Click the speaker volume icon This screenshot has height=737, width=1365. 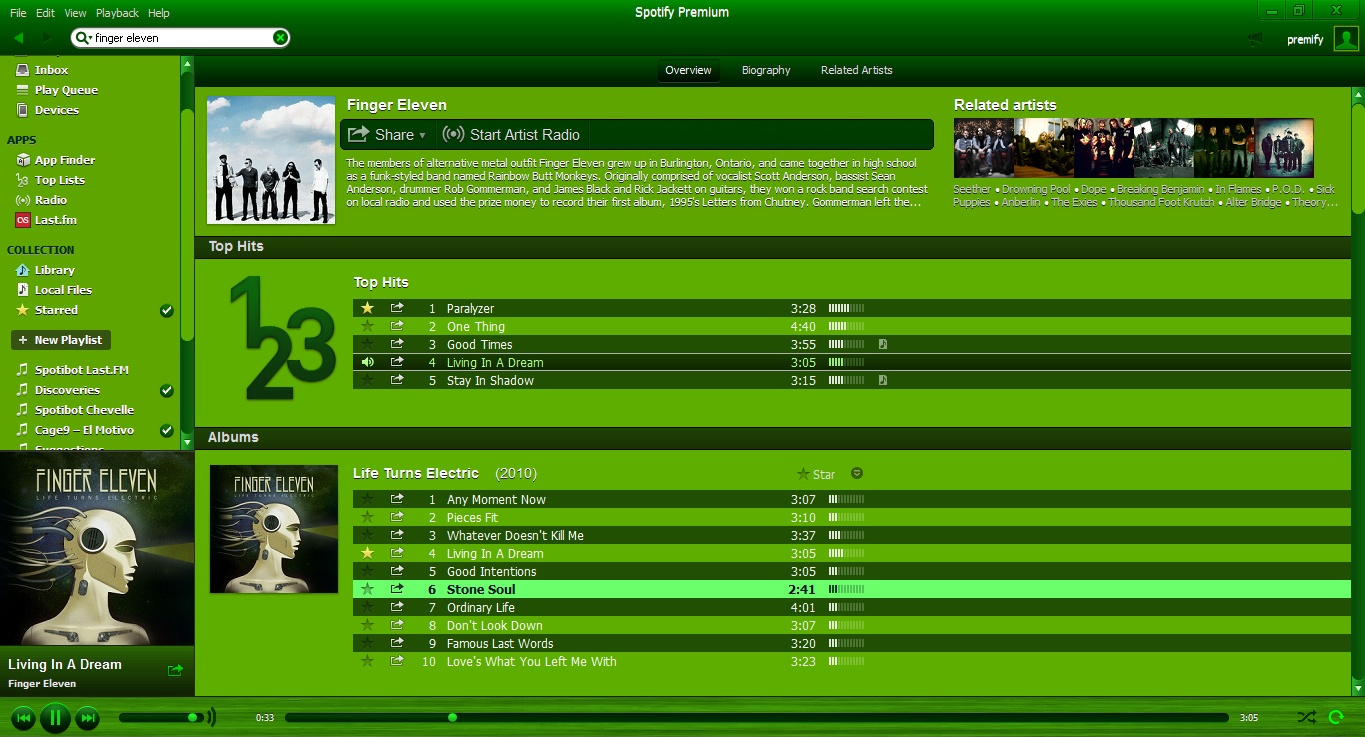pyautogui.click(x=211, y=717)
